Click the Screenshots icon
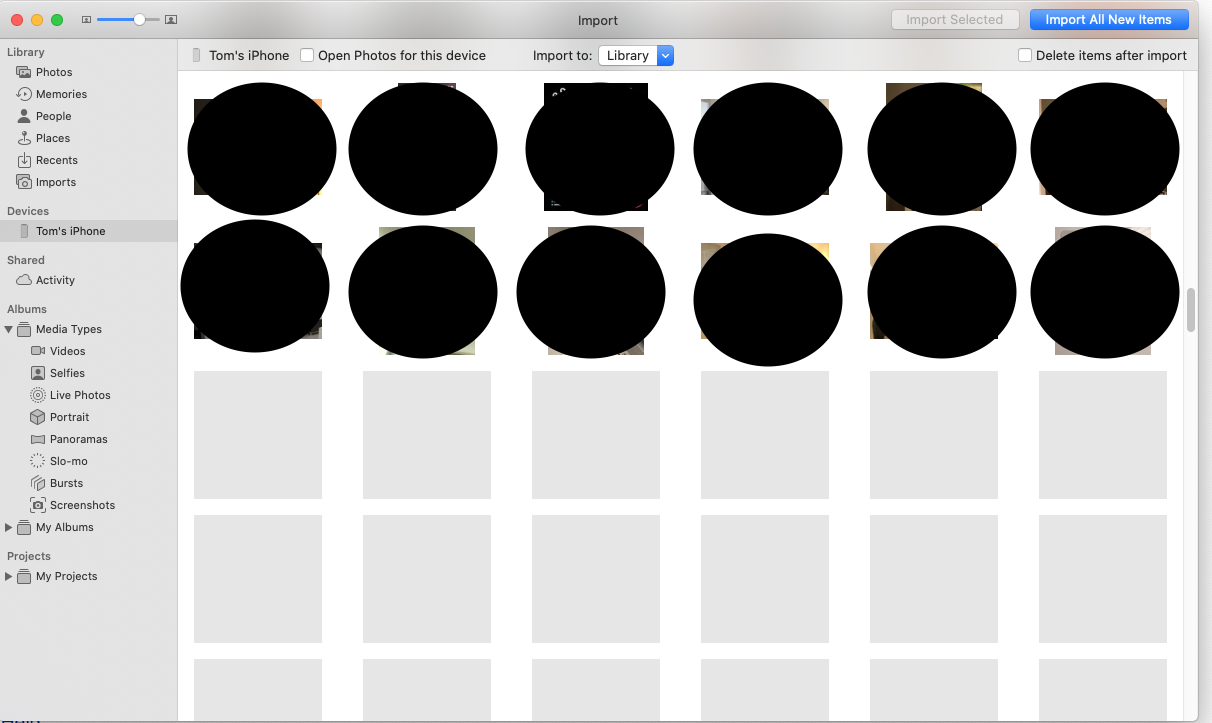The image size is (1212, 723). pyautogui.click(x=38, y=505)
